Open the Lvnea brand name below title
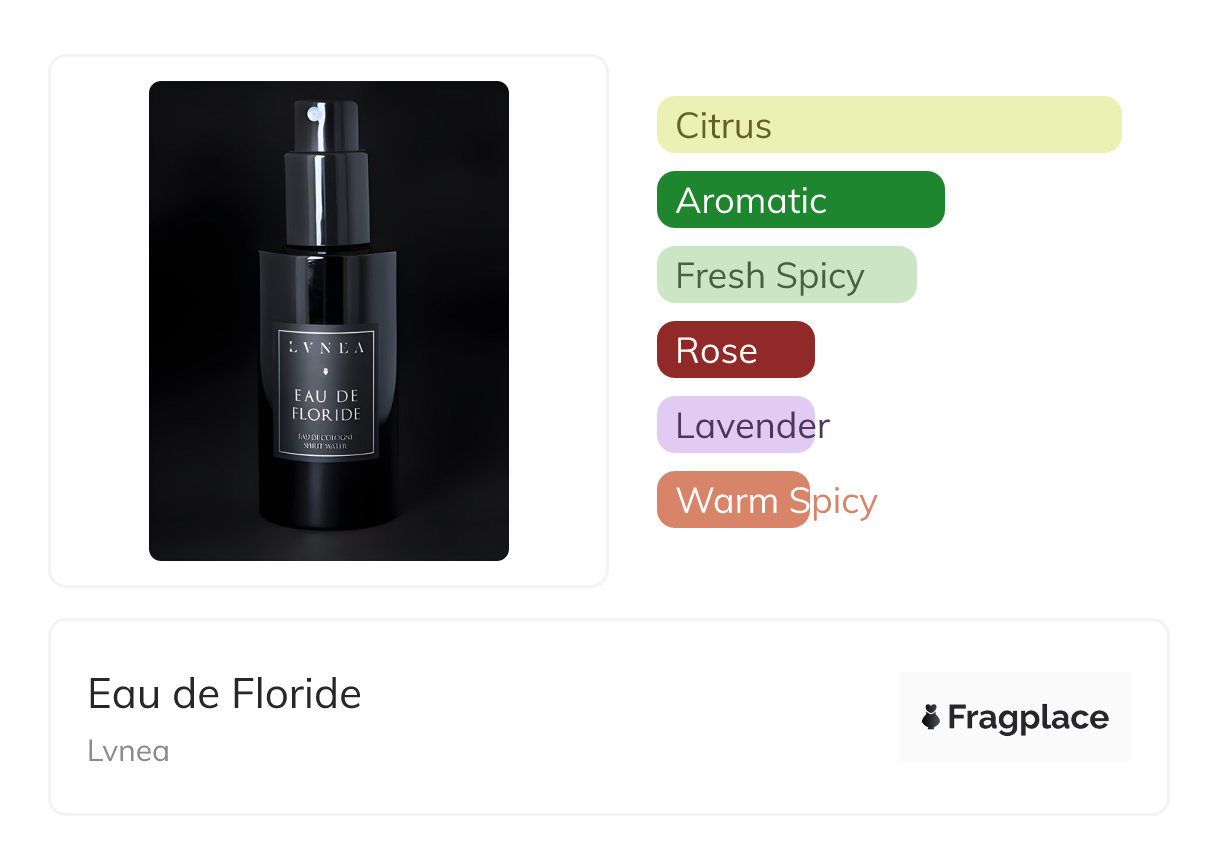Screen dimensions: 1218x864 pyautogui.click(x=129, y=751)
